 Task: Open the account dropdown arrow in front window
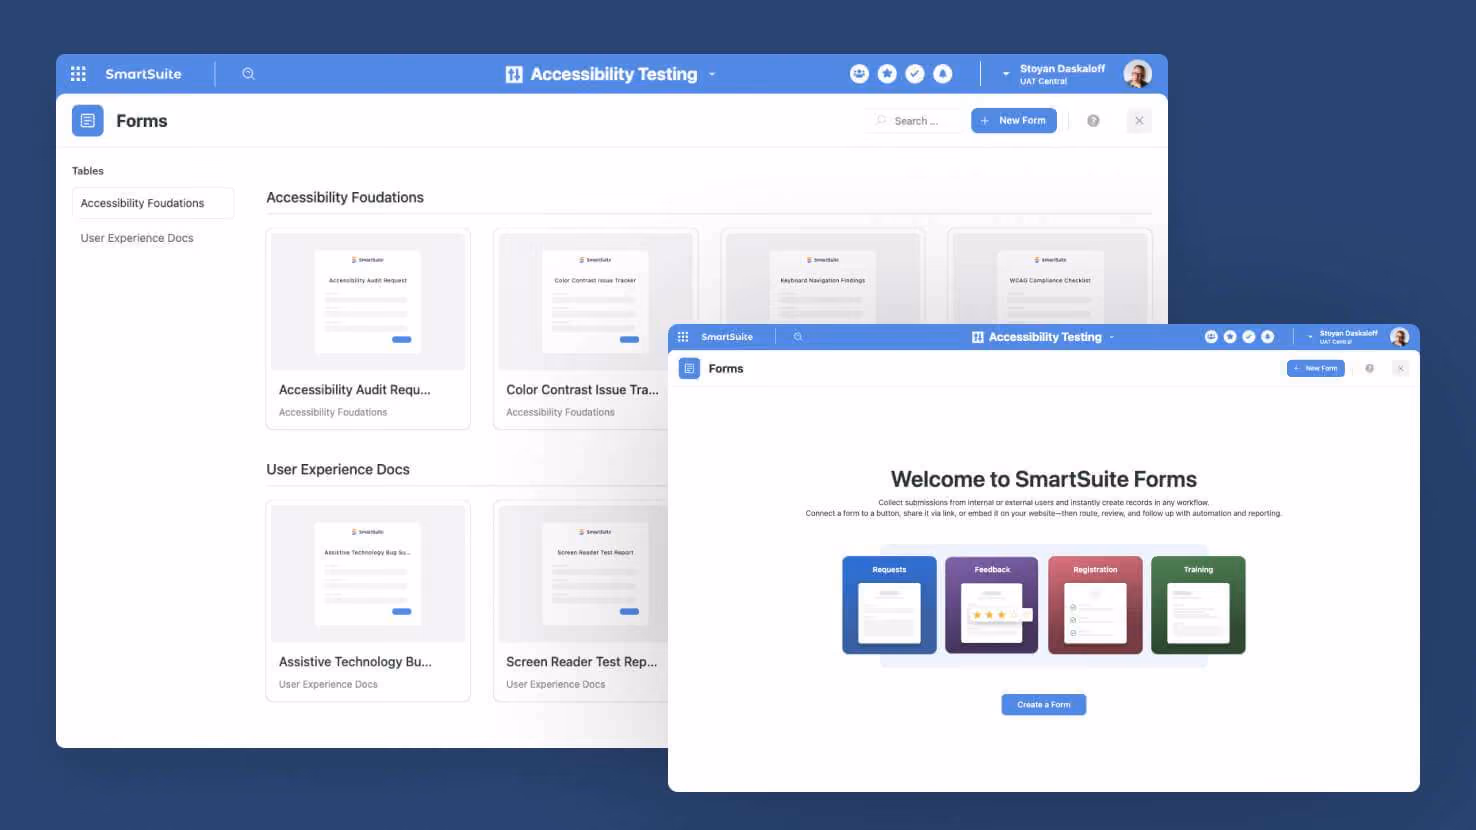click(1310, 337)
